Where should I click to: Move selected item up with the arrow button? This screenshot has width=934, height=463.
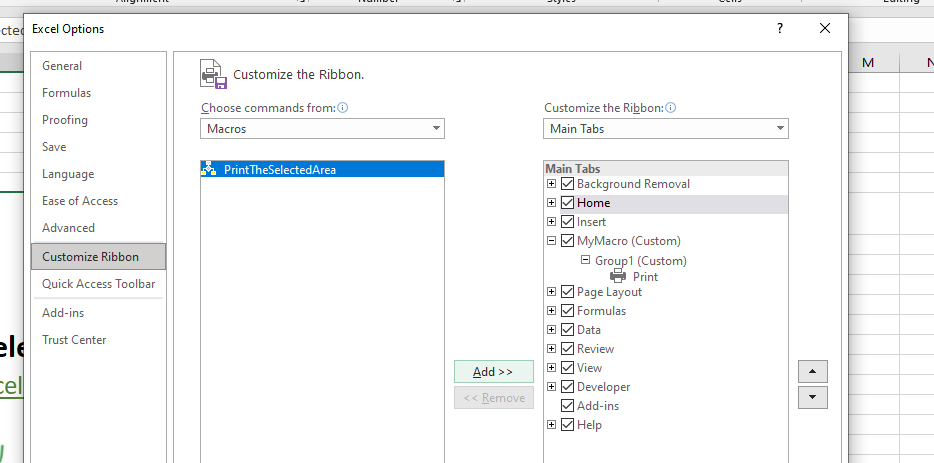[812, 371]
